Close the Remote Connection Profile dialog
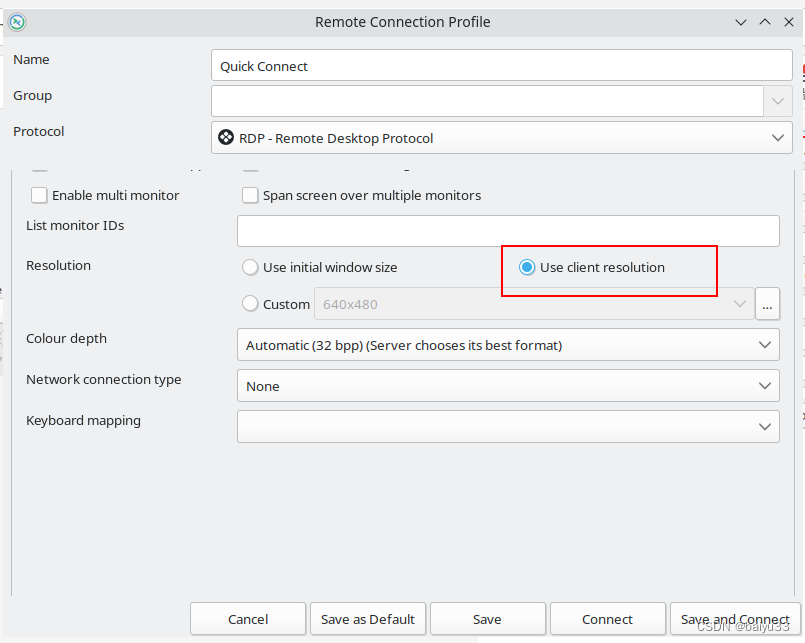 tap(789, 22)
